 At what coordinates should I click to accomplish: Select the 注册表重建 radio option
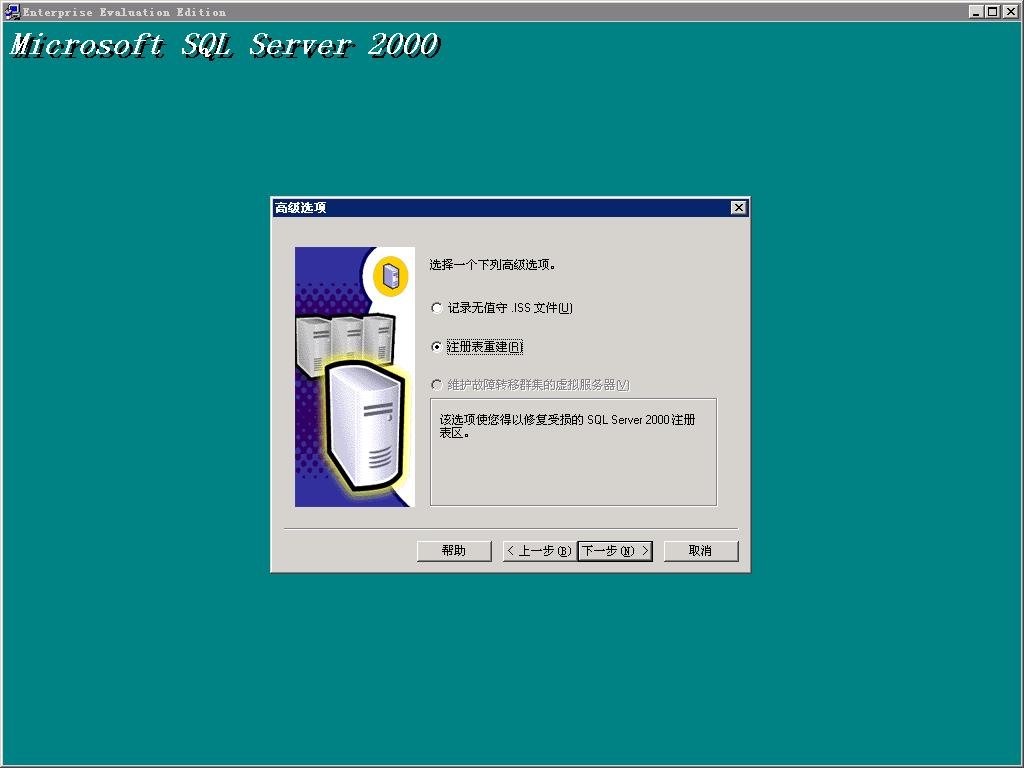click(477, 347)
